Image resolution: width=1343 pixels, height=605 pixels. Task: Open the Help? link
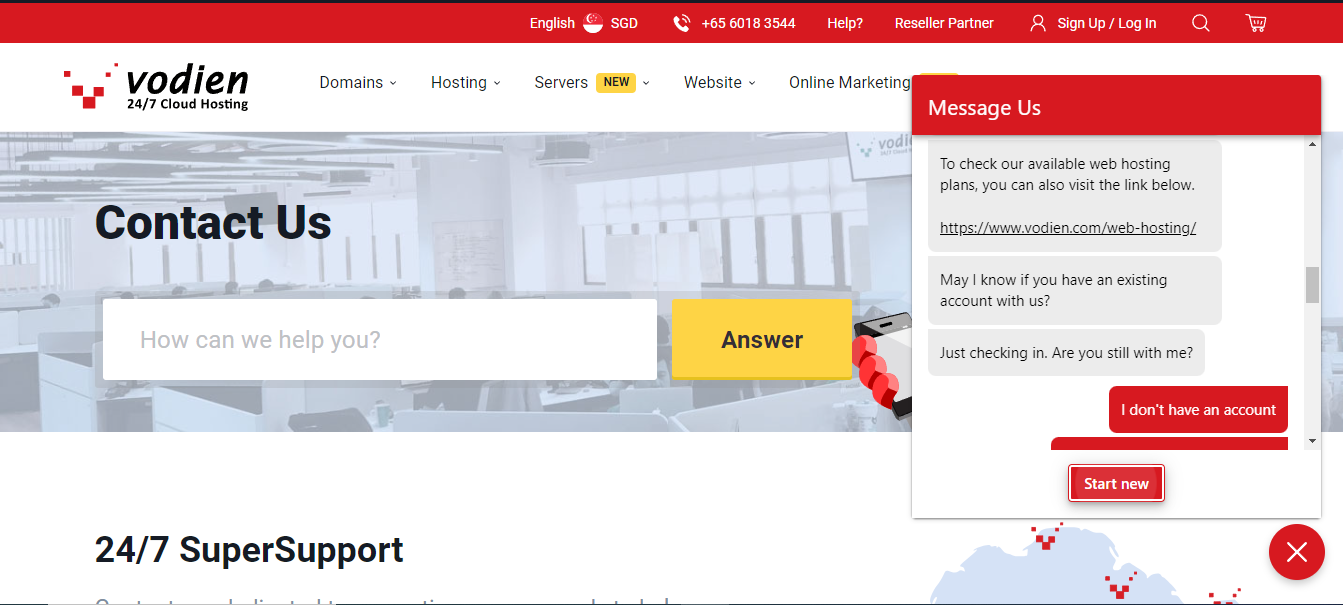[845, 23]
